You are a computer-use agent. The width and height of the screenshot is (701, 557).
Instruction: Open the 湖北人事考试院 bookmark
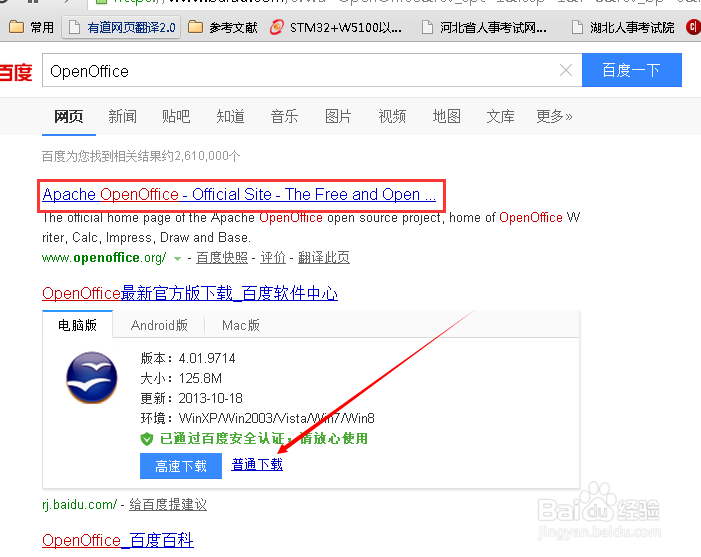(623, 28)
